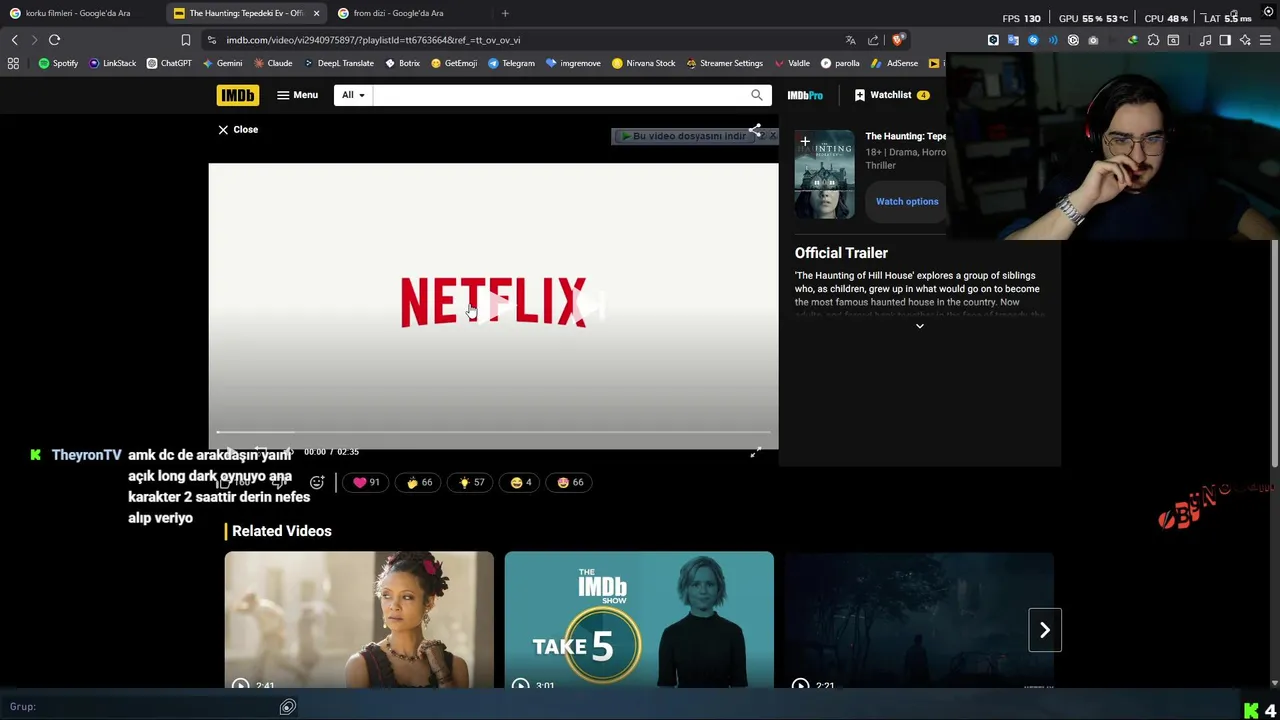Viewport: 1280px width, 720px height.
Task: React with the heart (91)
Action: click(x=366, y=482)
